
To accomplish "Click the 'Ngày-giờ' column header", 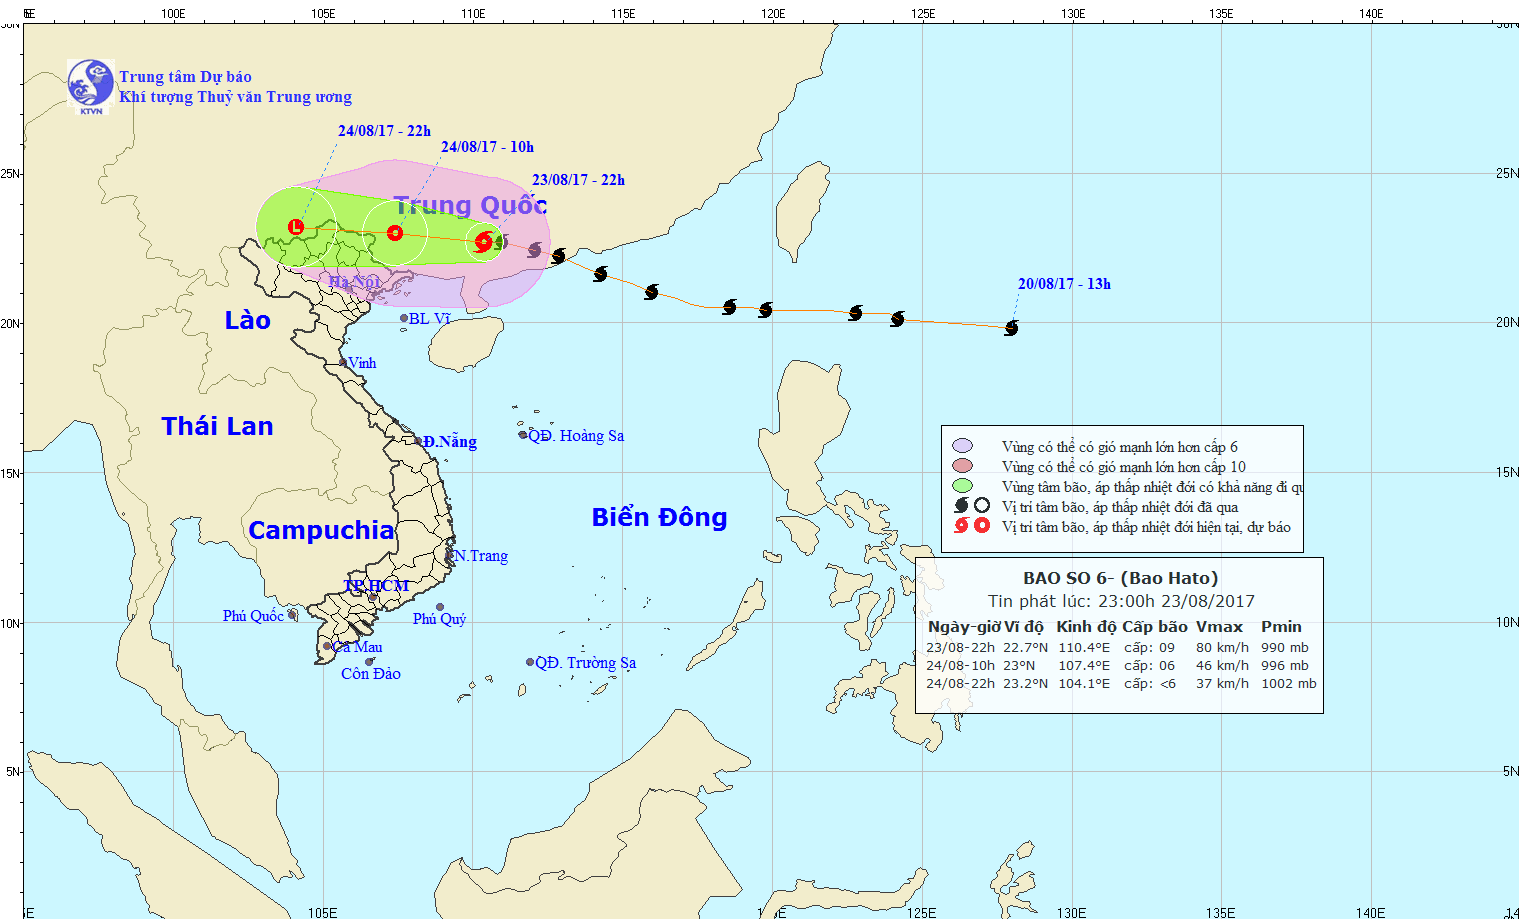I will [964, 627].
